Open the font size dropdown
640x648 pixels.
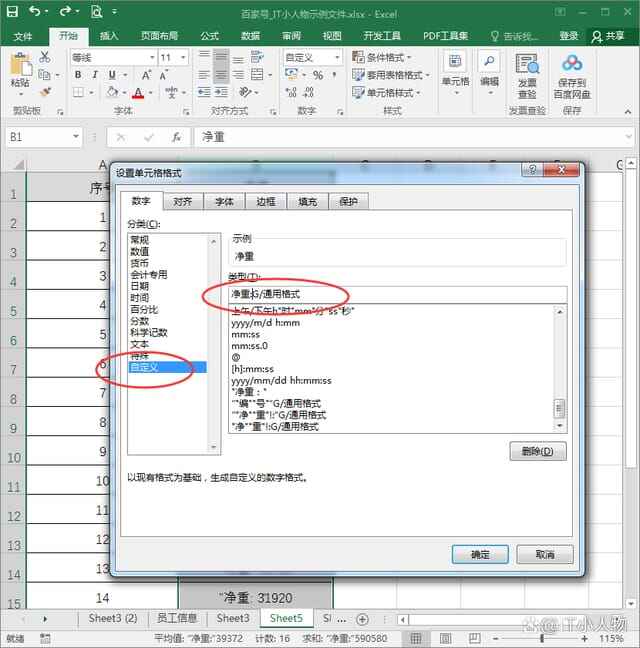183,57
